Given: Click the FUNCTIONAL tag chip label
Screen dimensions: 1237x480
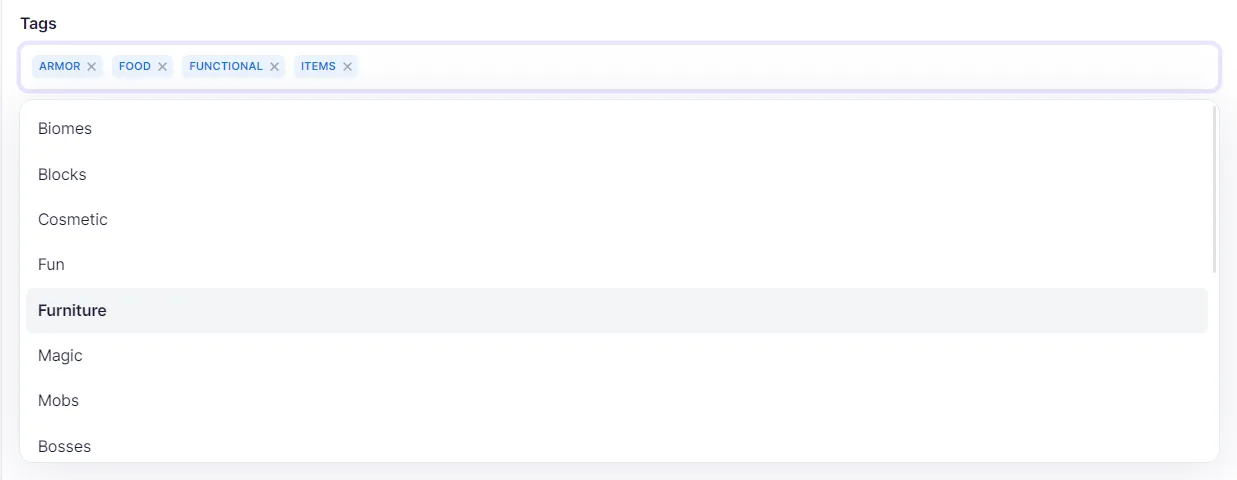Looking at the screenshot, I should 226,67.
